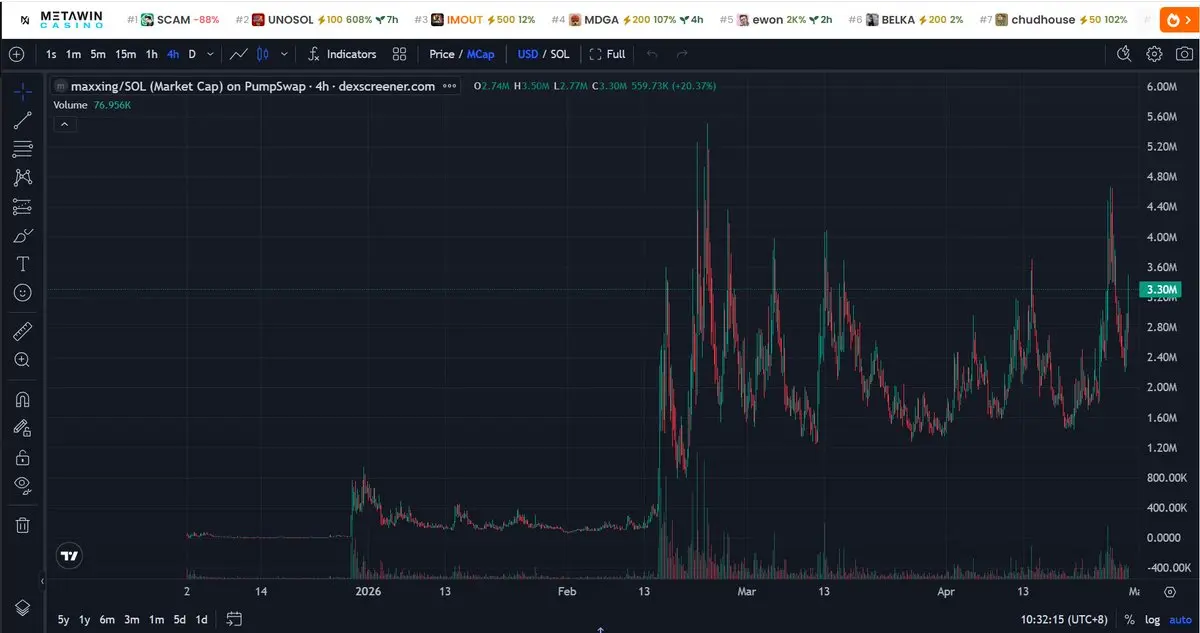
Task: Click the Volume indicator legend
Action: pos(71,105)
